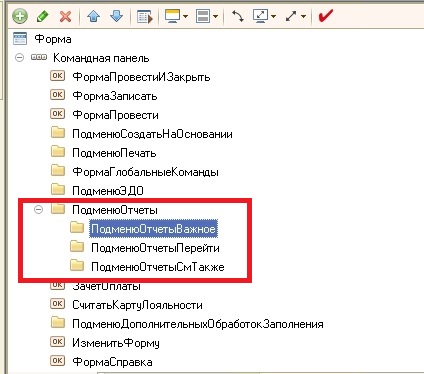Select the ФормаПровестиИЗакрыть button item
Screen dimensions: 424x374
pos(141,77)
